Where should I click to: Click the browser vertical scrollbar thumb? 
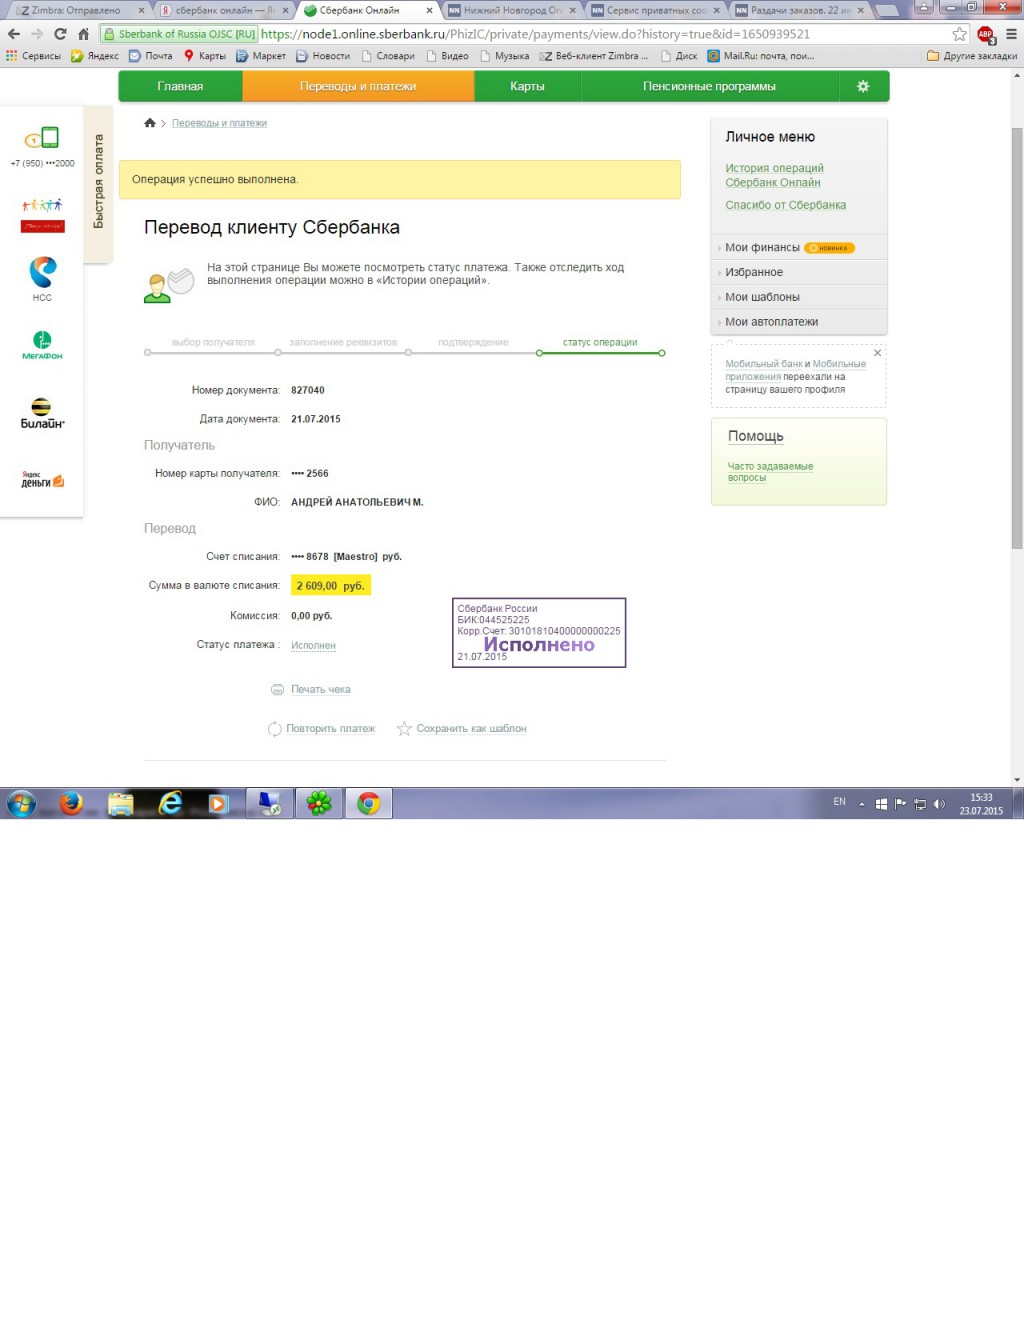[x=1017, y=338]
